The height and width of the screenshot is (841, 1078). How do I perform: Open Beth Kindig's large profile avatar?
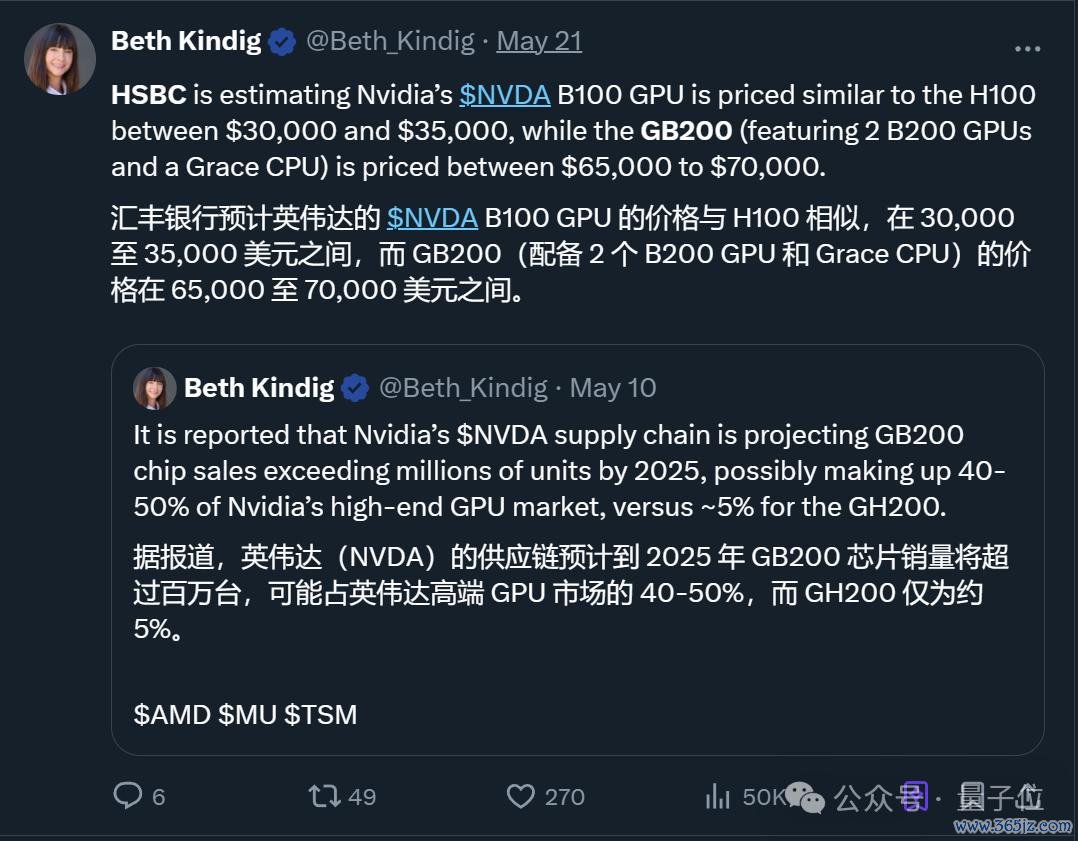pyautogui.click(x=60, y=59)
